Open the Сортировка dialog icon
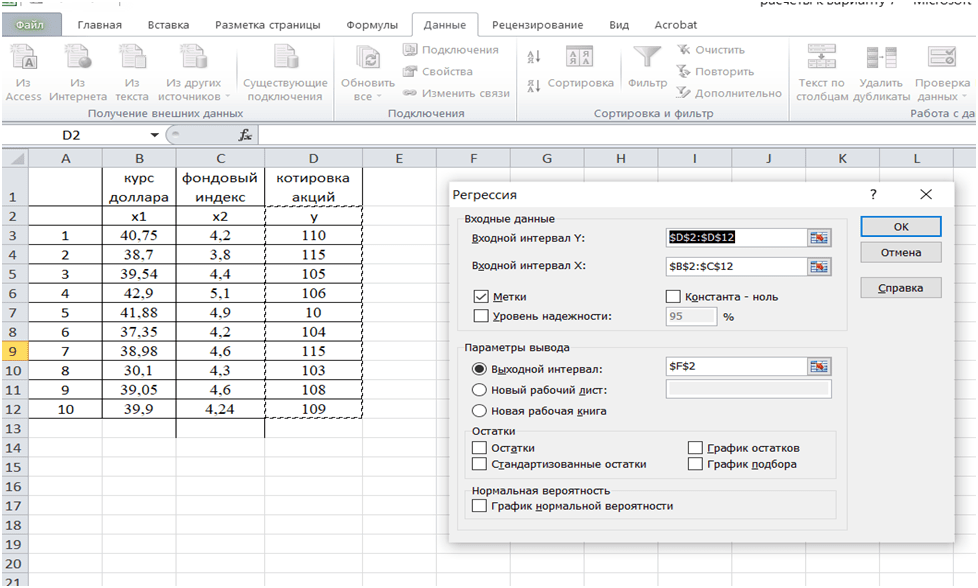Viewport: 978px width, 588px height. click(x=579, y=57)
